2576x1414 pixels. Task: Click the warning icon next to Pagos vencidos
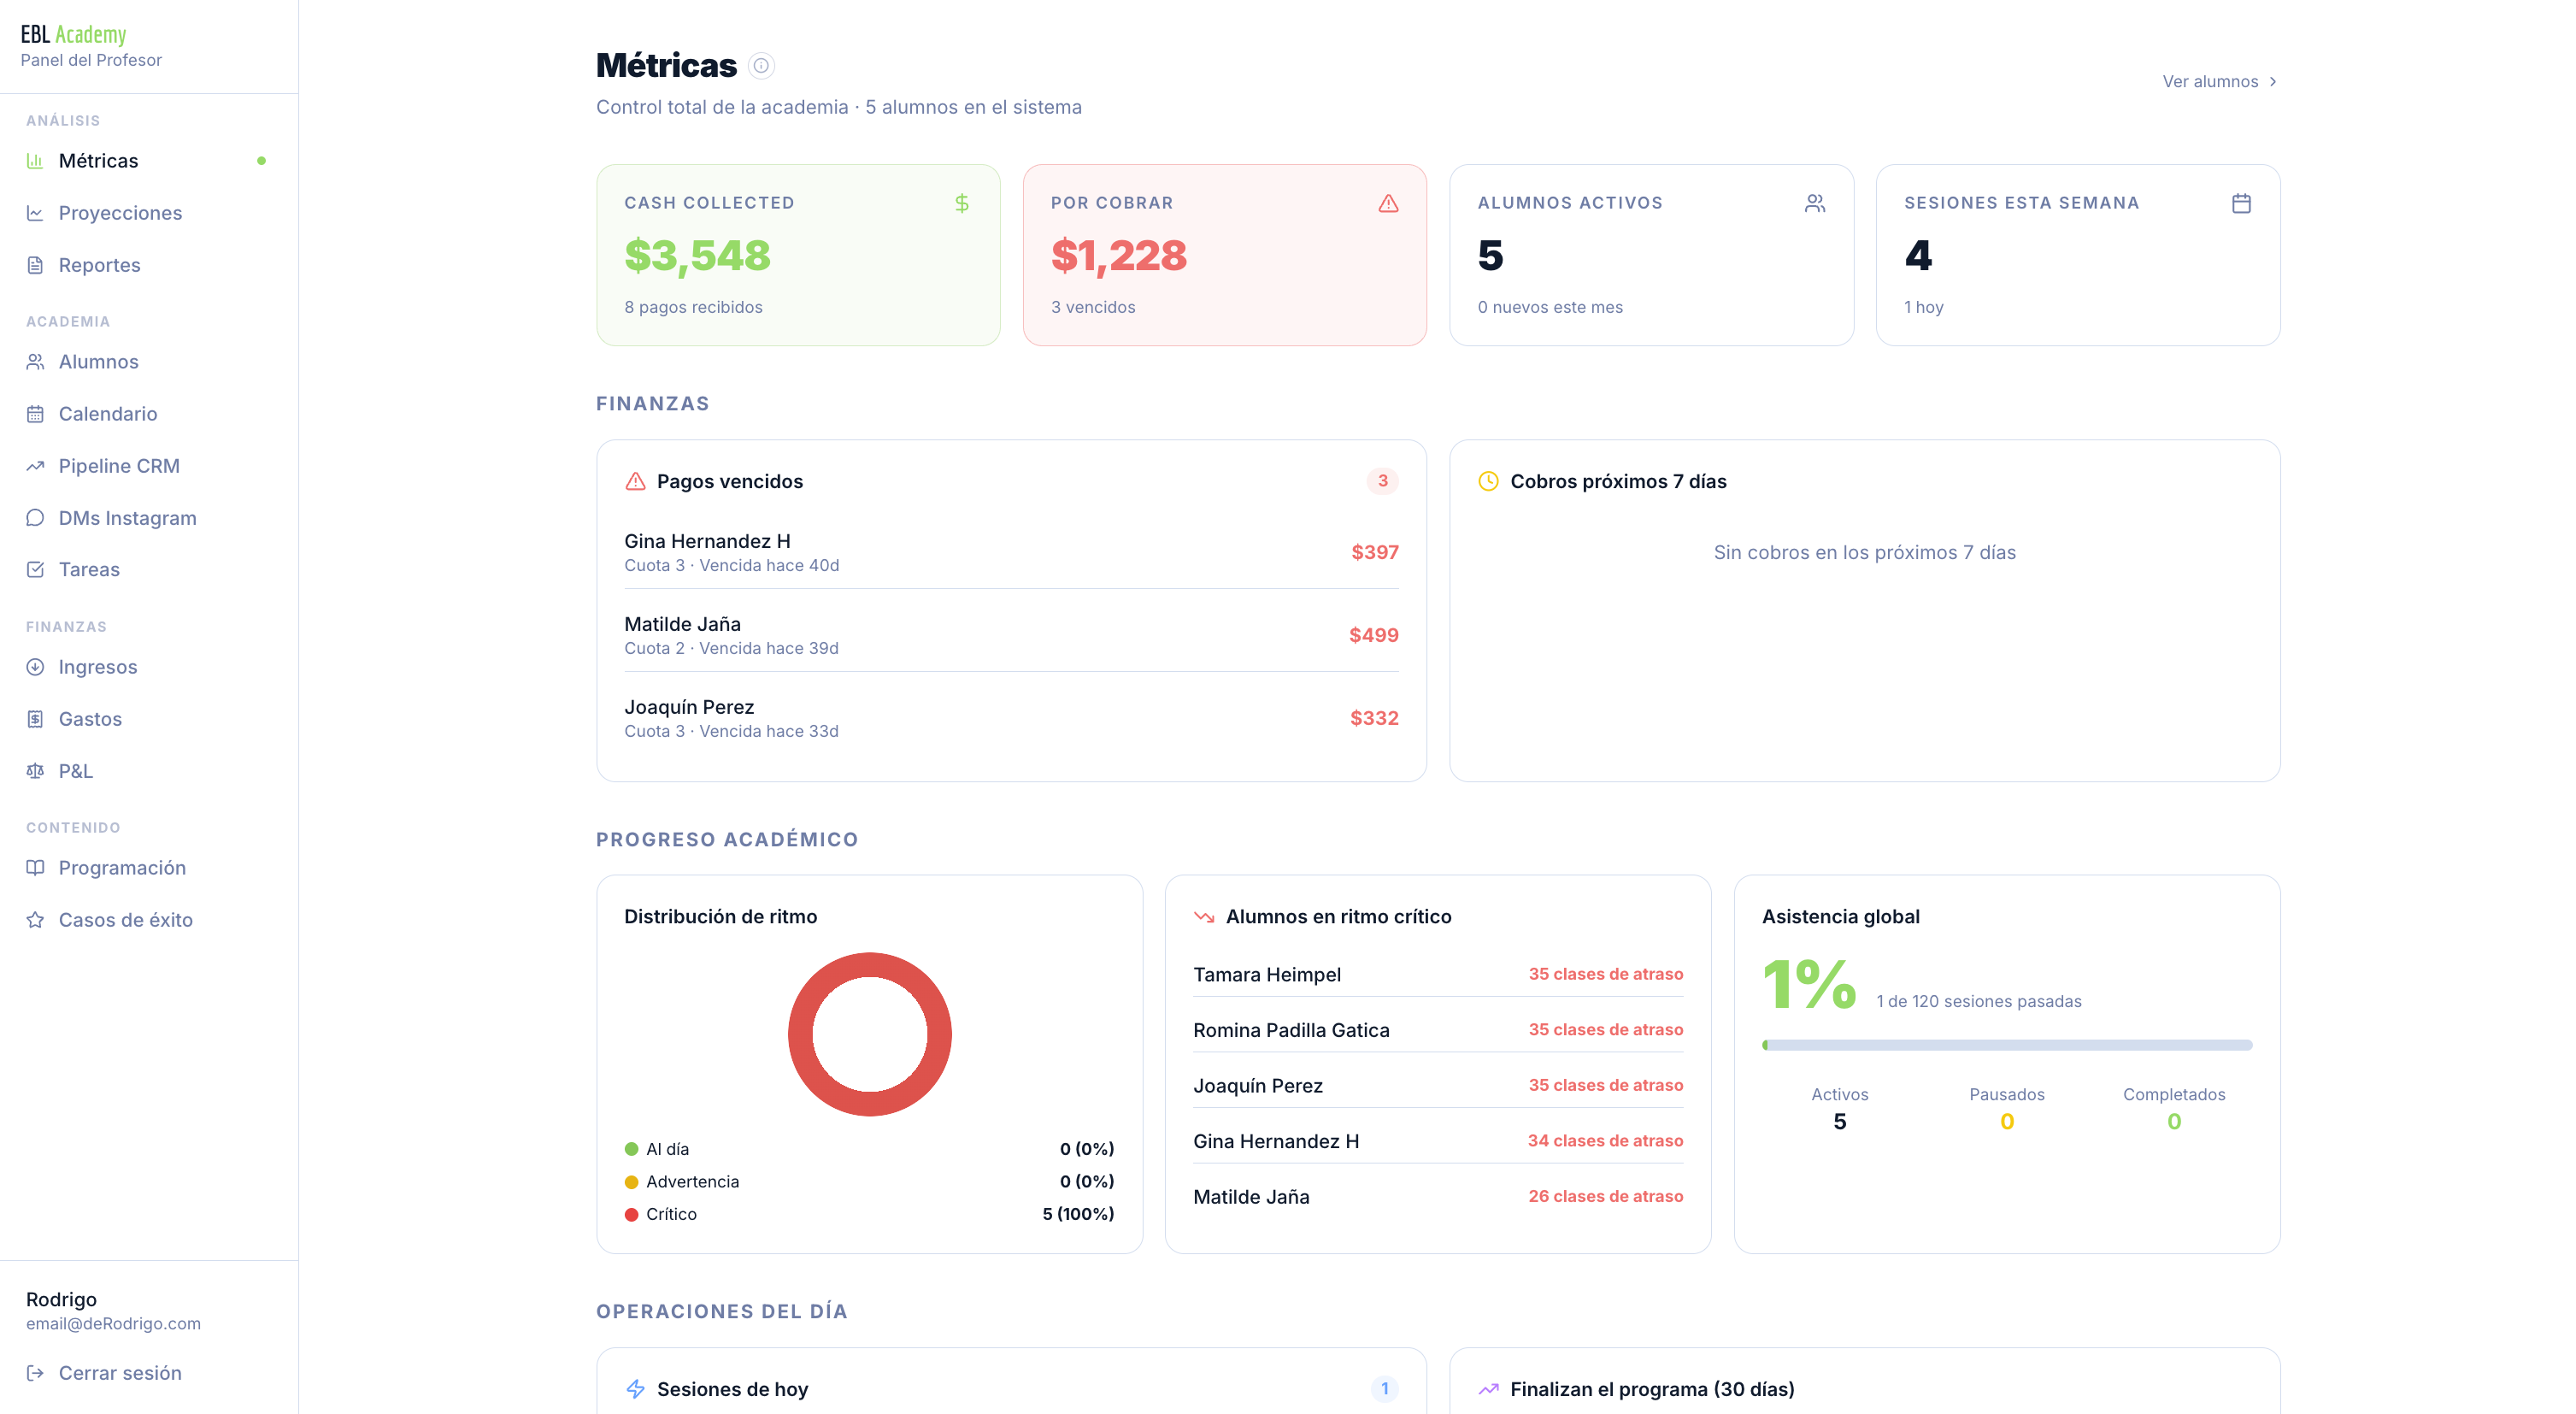pos(635,481)
